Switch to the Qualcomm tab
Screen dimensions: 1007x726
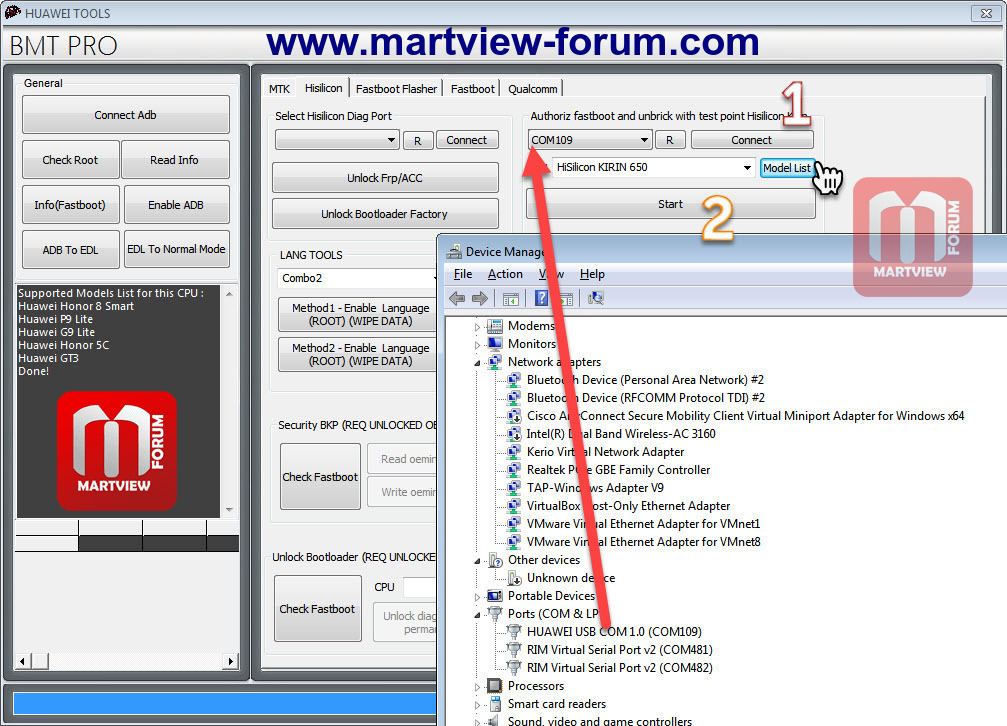532,89
